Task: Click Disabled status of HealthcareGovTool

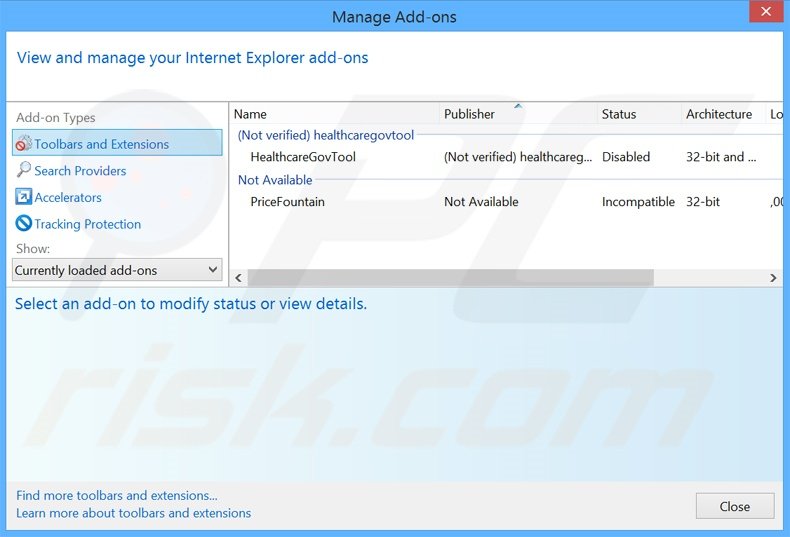Action: [626, 157]
